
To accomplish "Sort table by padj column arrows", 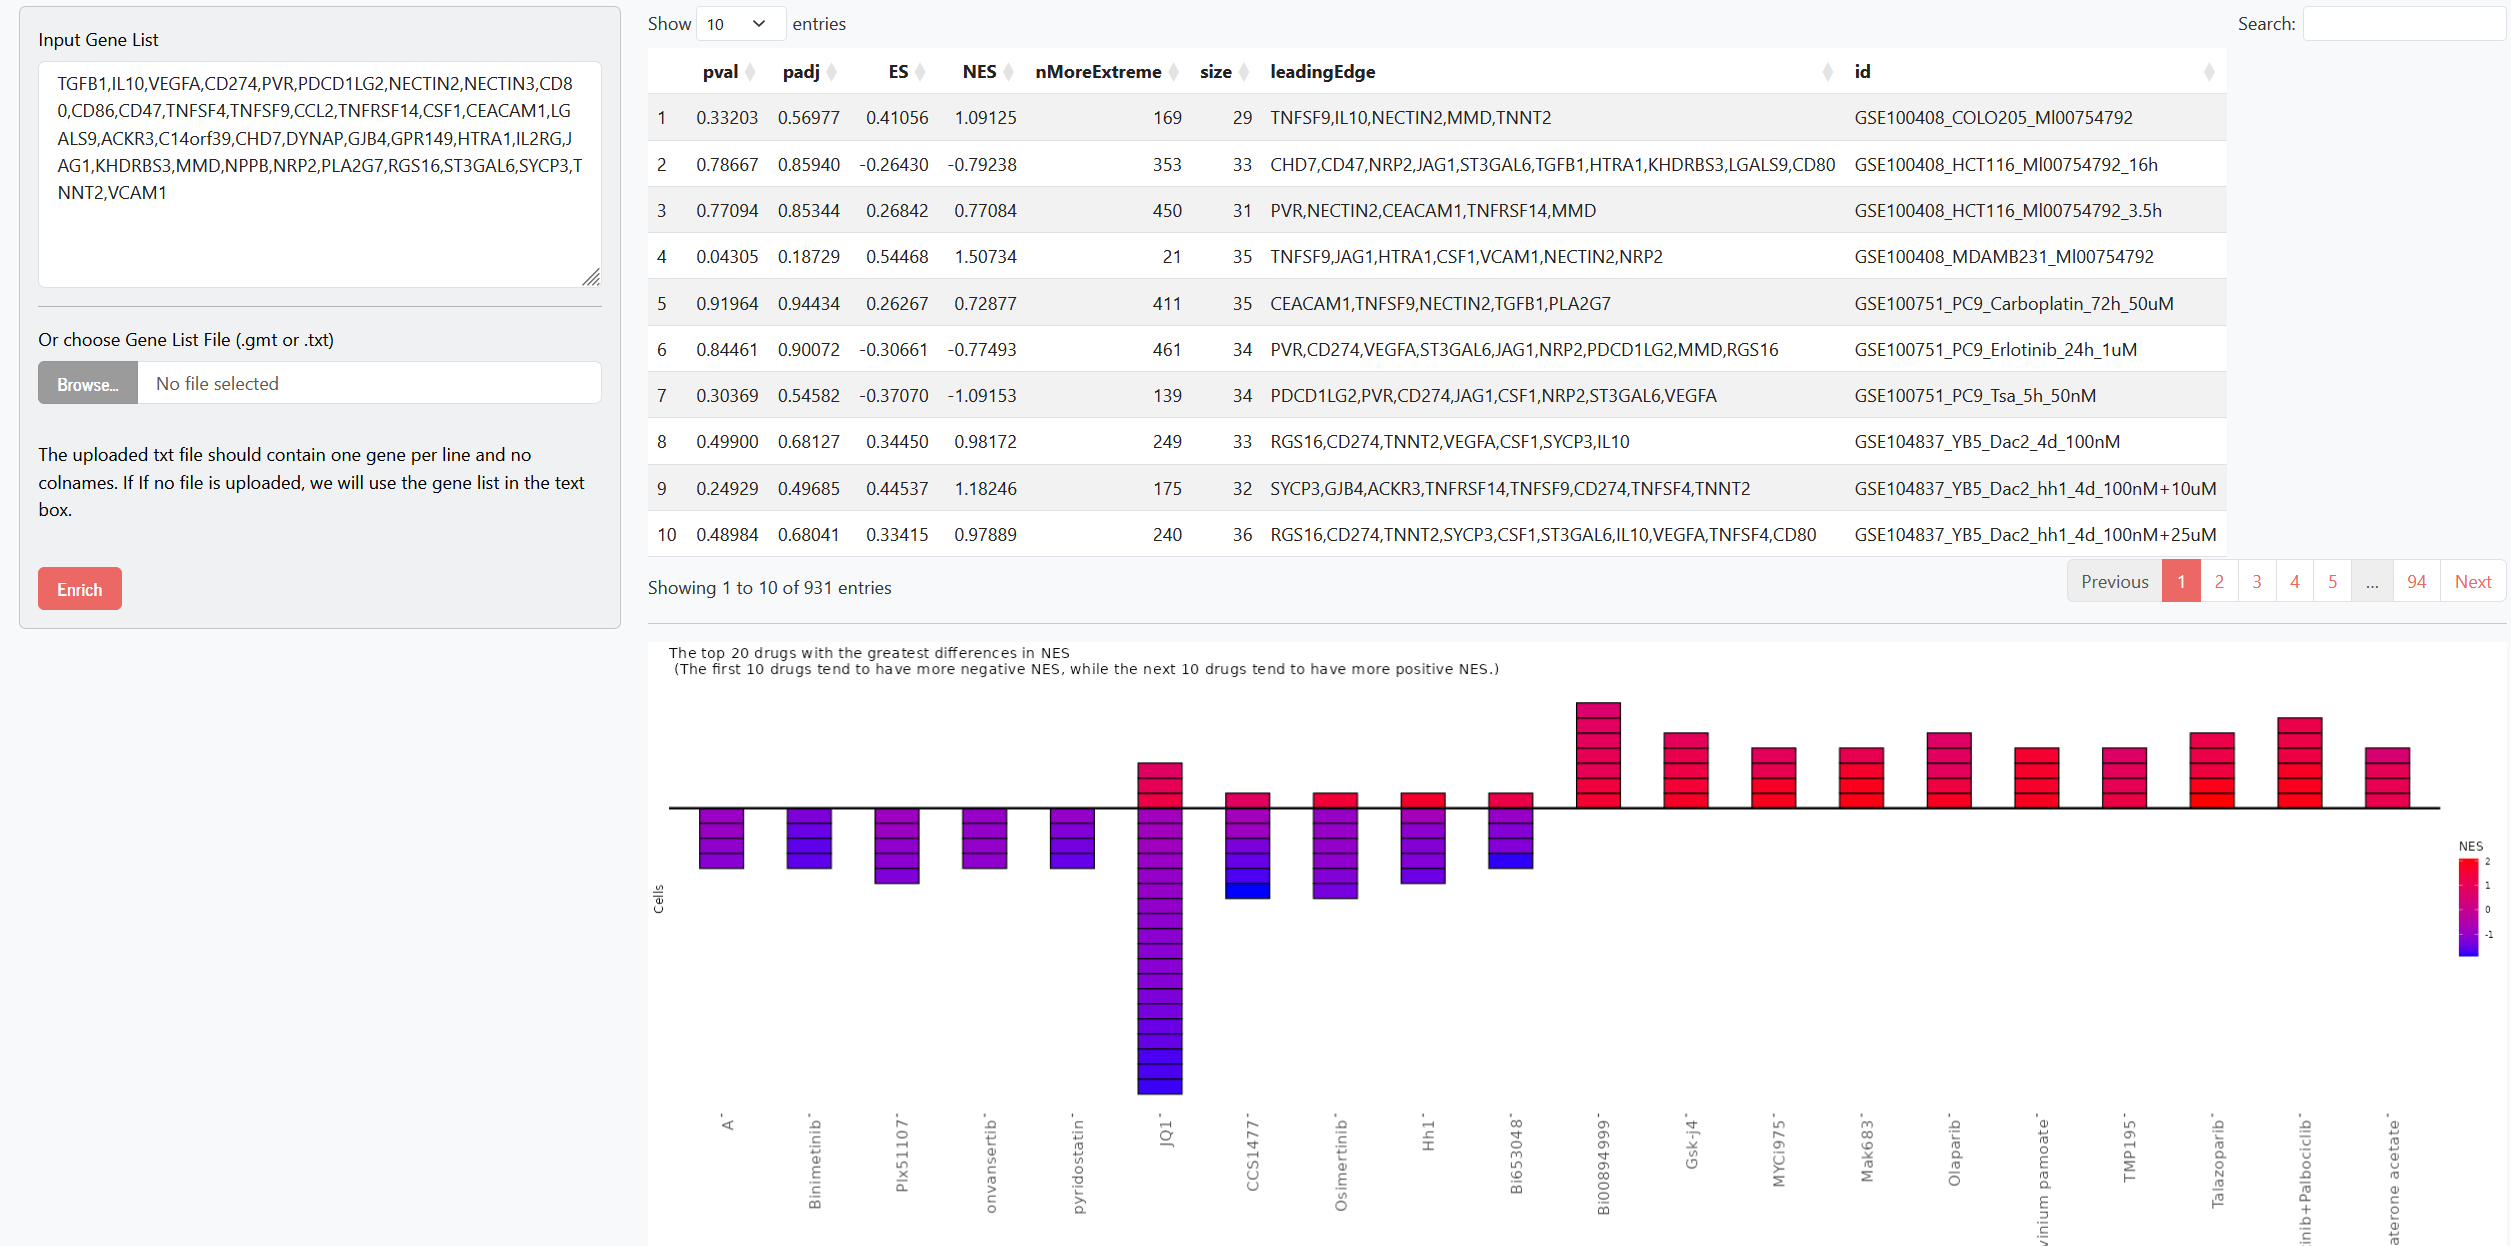I will (832, 72).
